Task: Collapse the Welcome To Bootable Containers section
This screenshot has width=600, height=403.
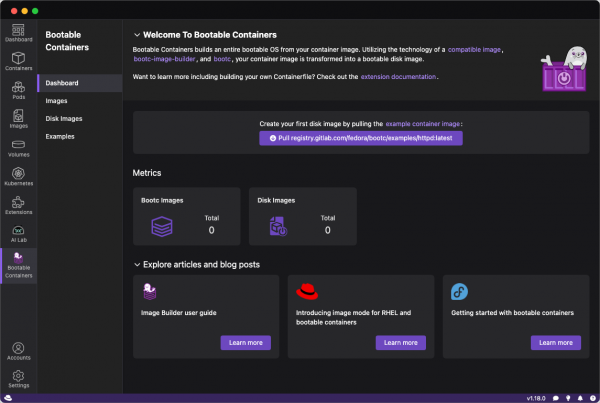Action: [138, 34]
